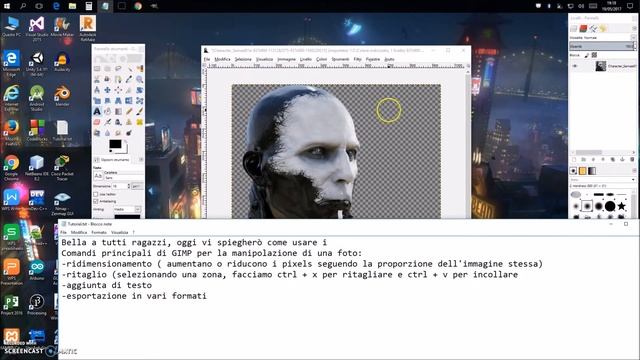The image size is (640, 360).
Task: Open GIMP Immagine menu
Action: (x=287, y=59)
